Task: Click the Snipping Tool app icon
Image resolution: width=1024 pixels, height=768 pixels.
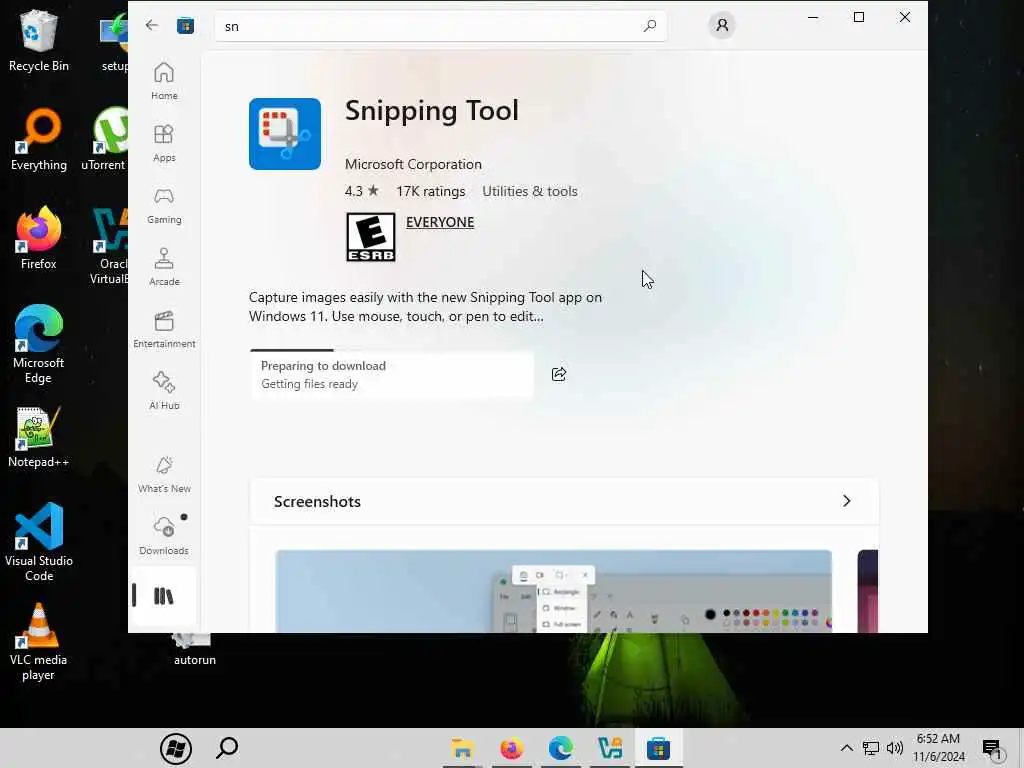Action: [x=285, y=134]
